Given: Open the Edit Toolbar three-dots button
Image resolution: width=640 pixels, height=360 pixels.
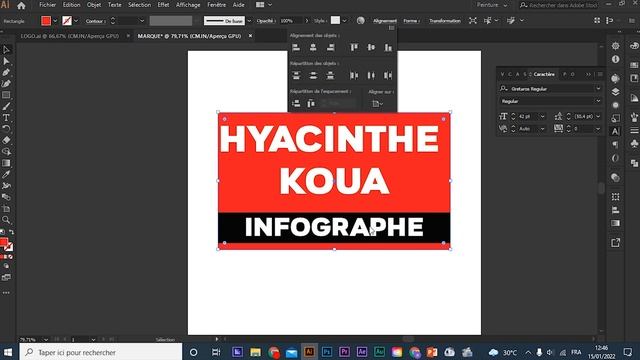Looking at the screenshot, I should (6, 293).
